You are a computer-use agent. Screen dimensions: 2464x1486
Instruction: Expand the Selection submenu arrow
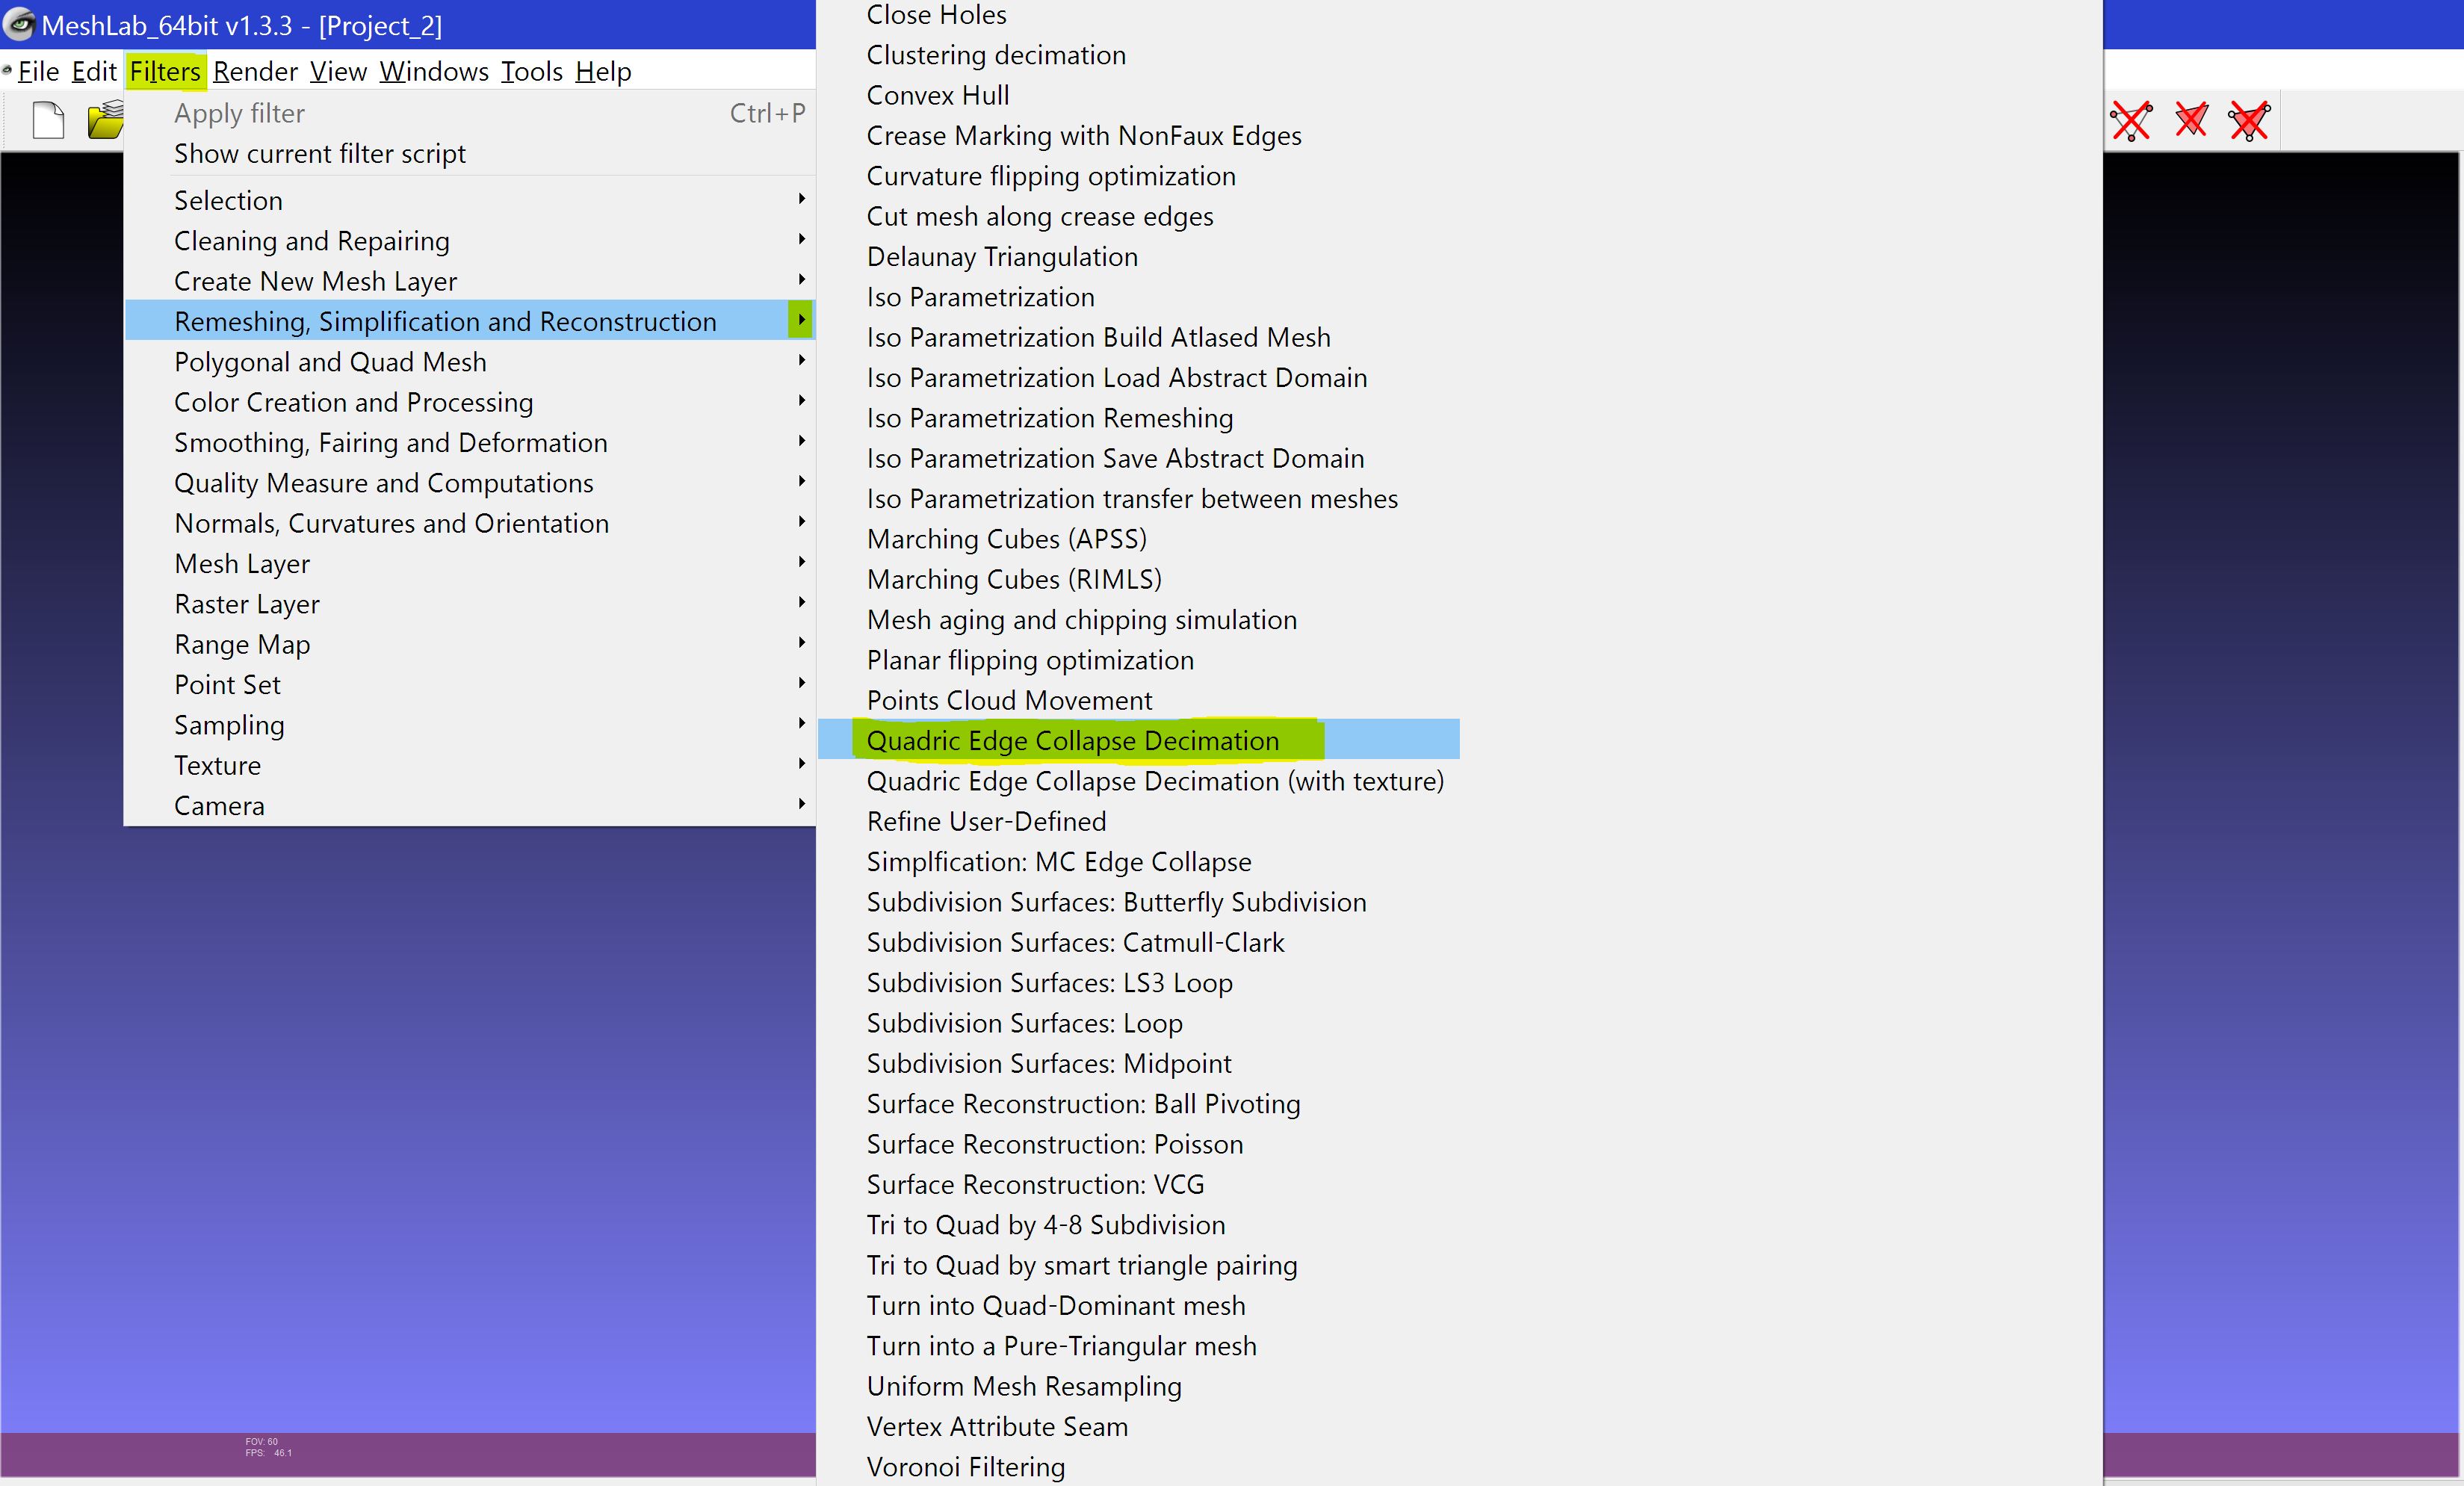[801, 199]
